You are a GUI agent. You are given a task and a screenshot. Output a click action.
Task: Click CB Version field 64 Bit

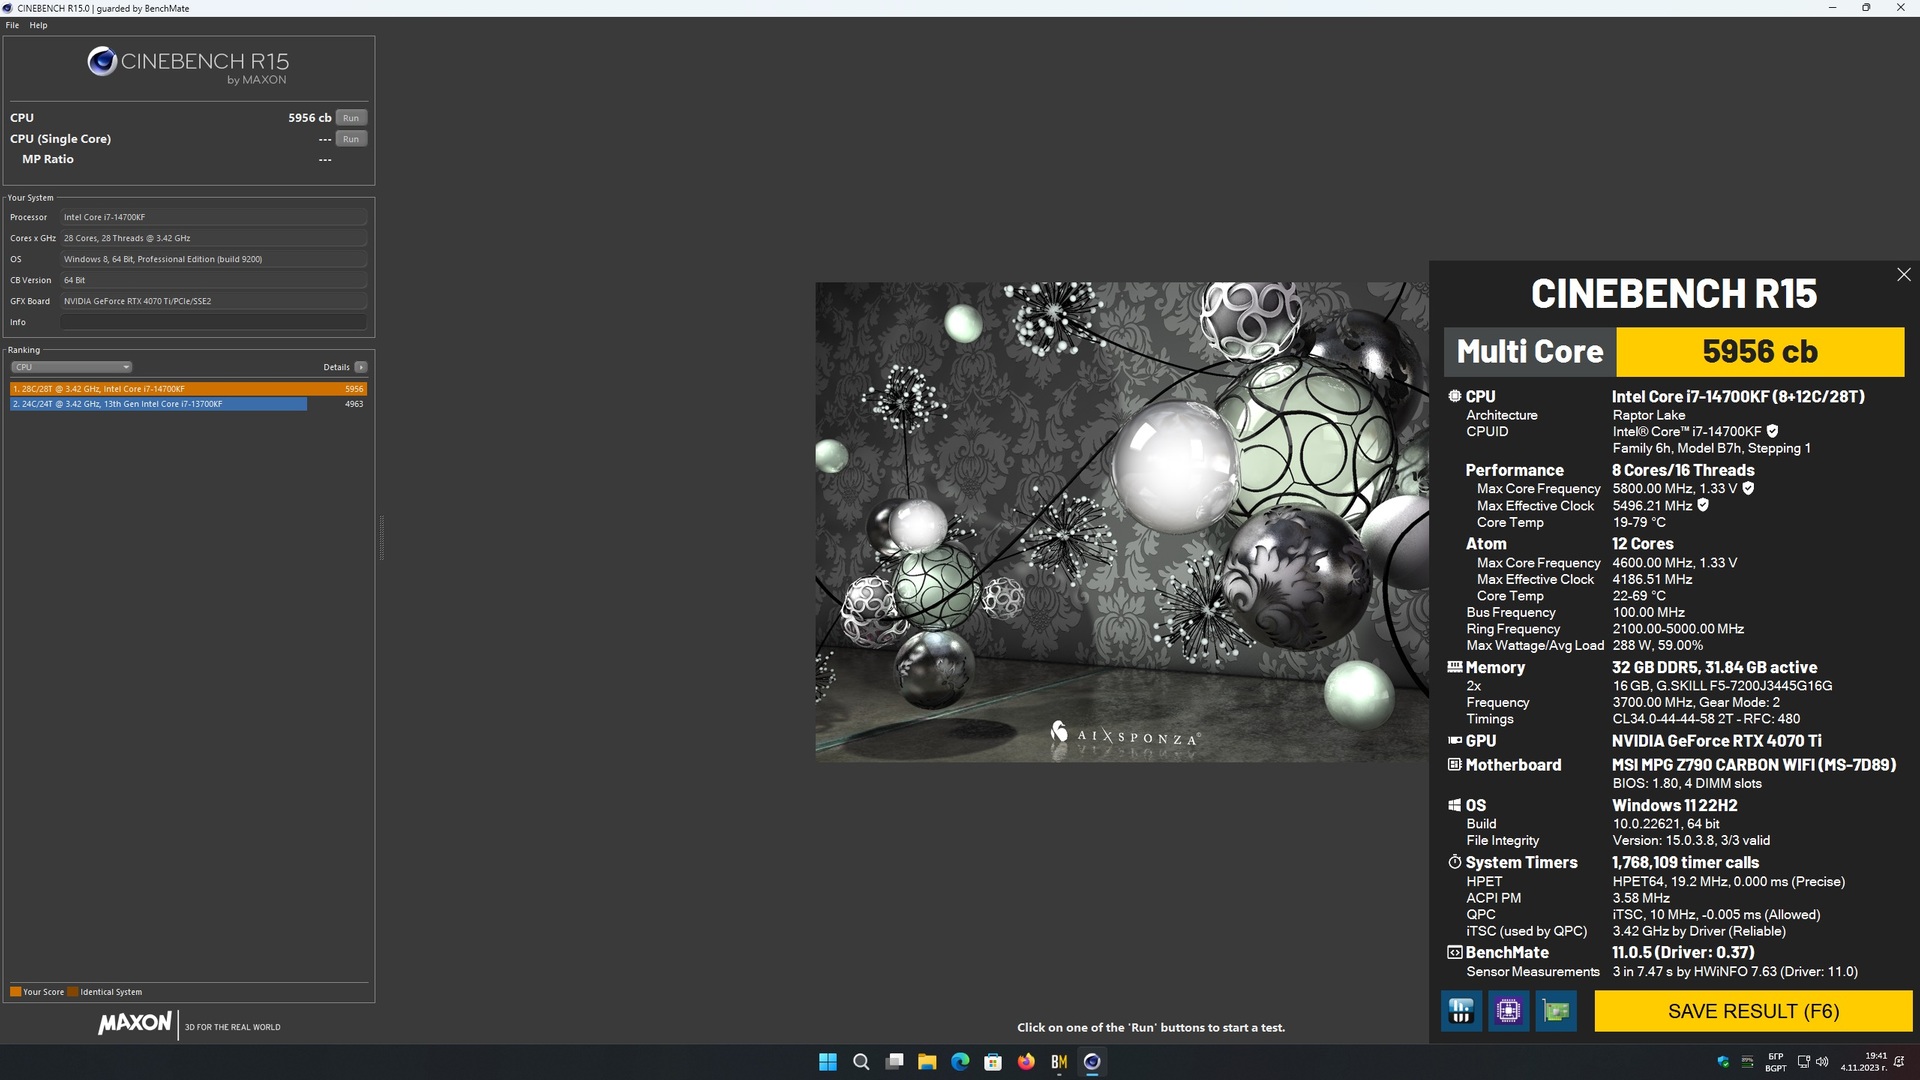(x=213, y=280)
